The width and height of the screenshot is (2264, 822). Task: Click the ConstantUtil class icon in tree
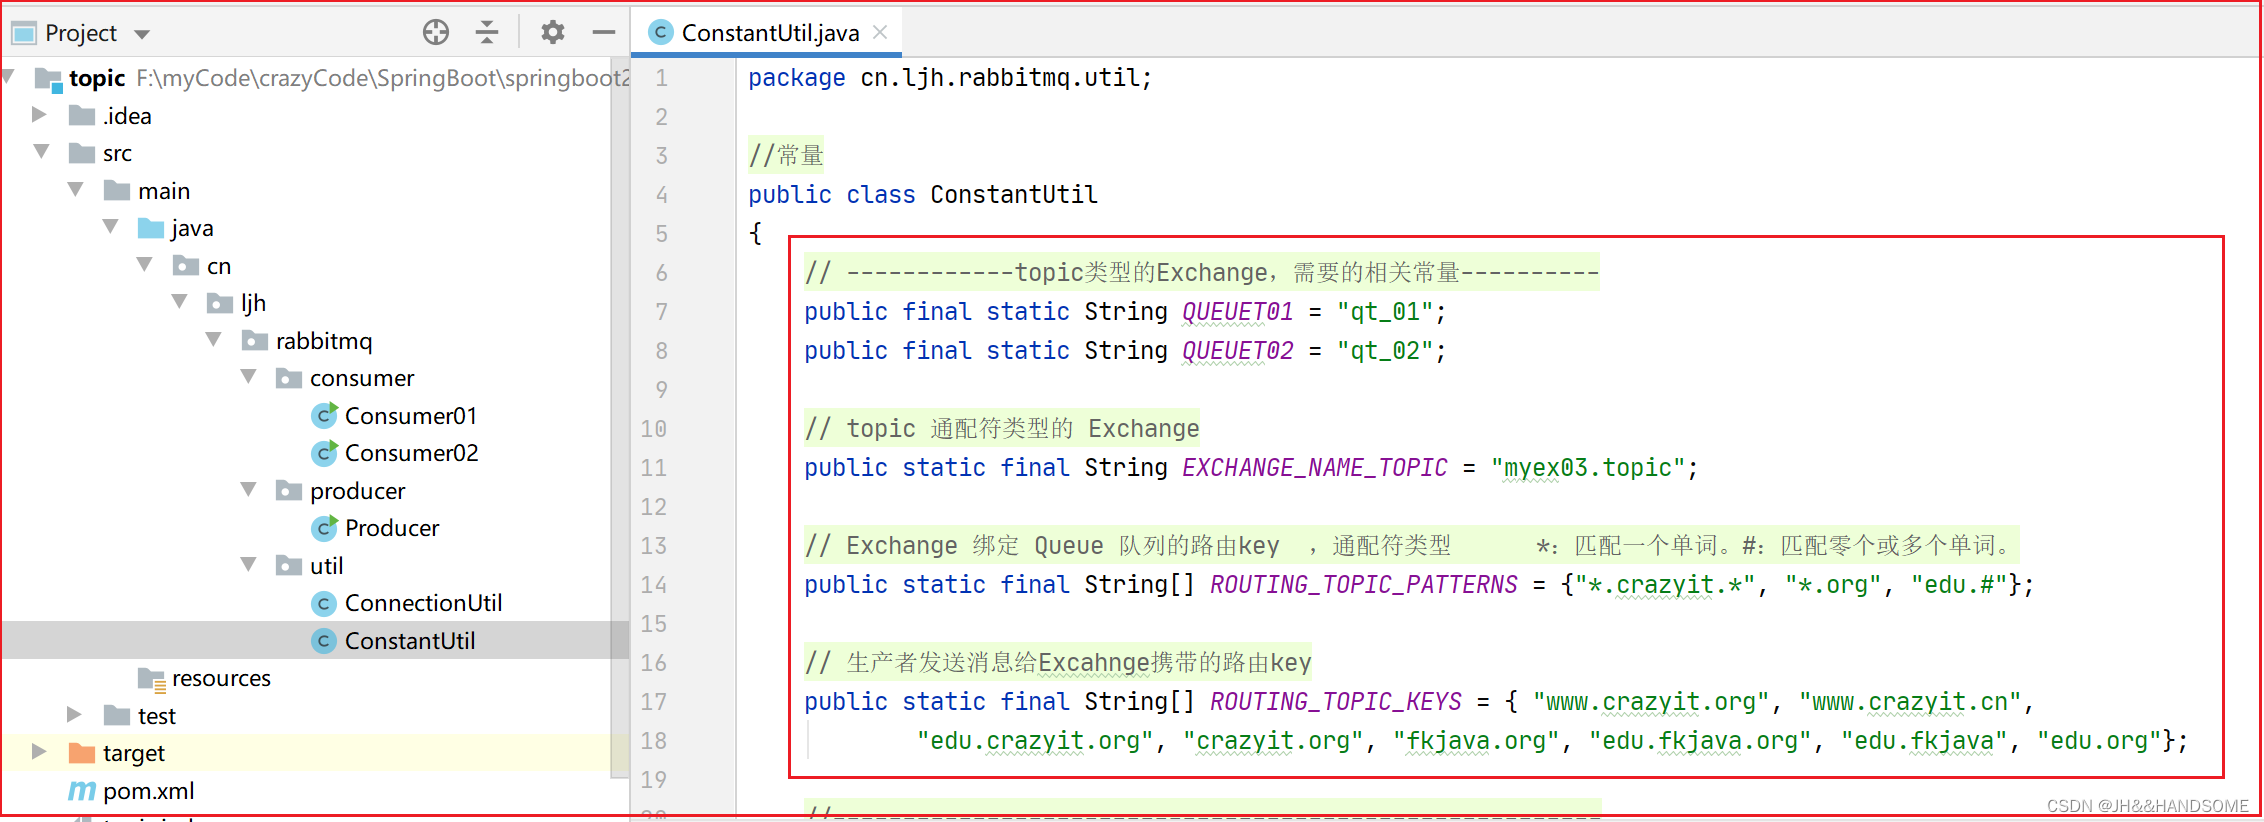[324, 640]
